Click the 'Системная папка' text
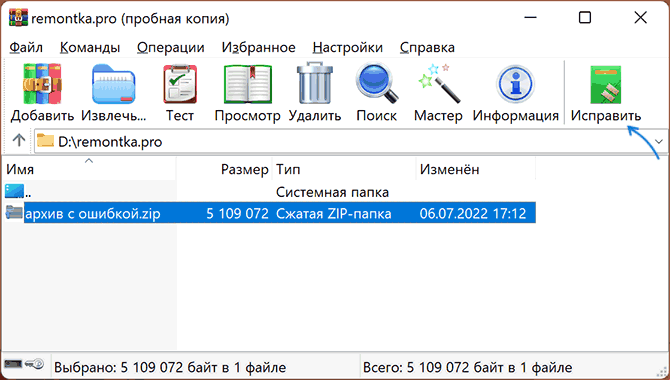The width and height of the screenshot is (670, 380). tap(332, 192)
